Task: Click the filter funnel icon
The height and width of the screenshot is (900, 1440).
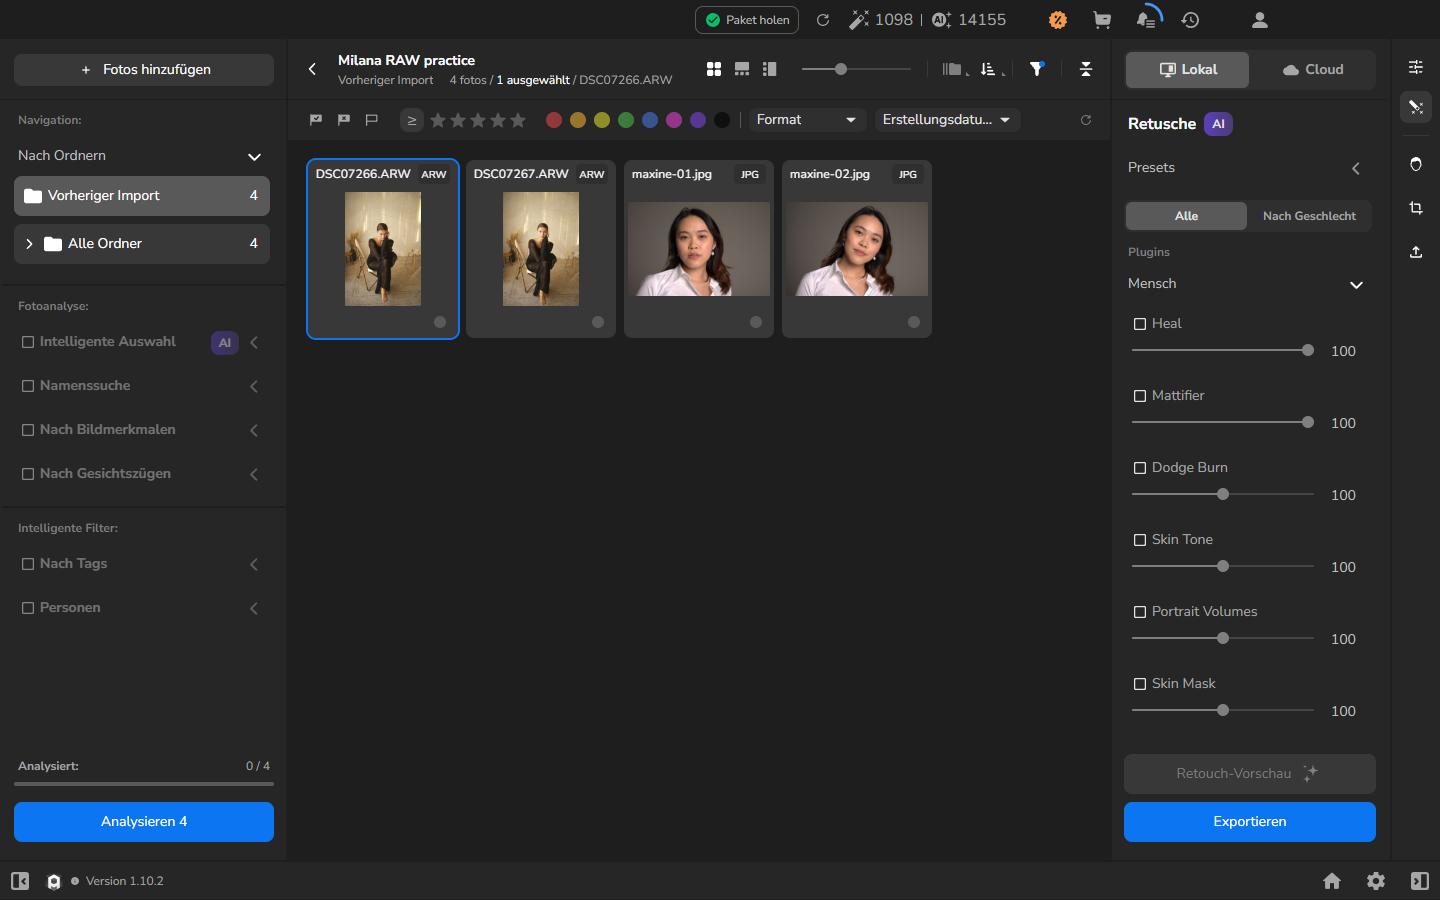Action: 1037,69
